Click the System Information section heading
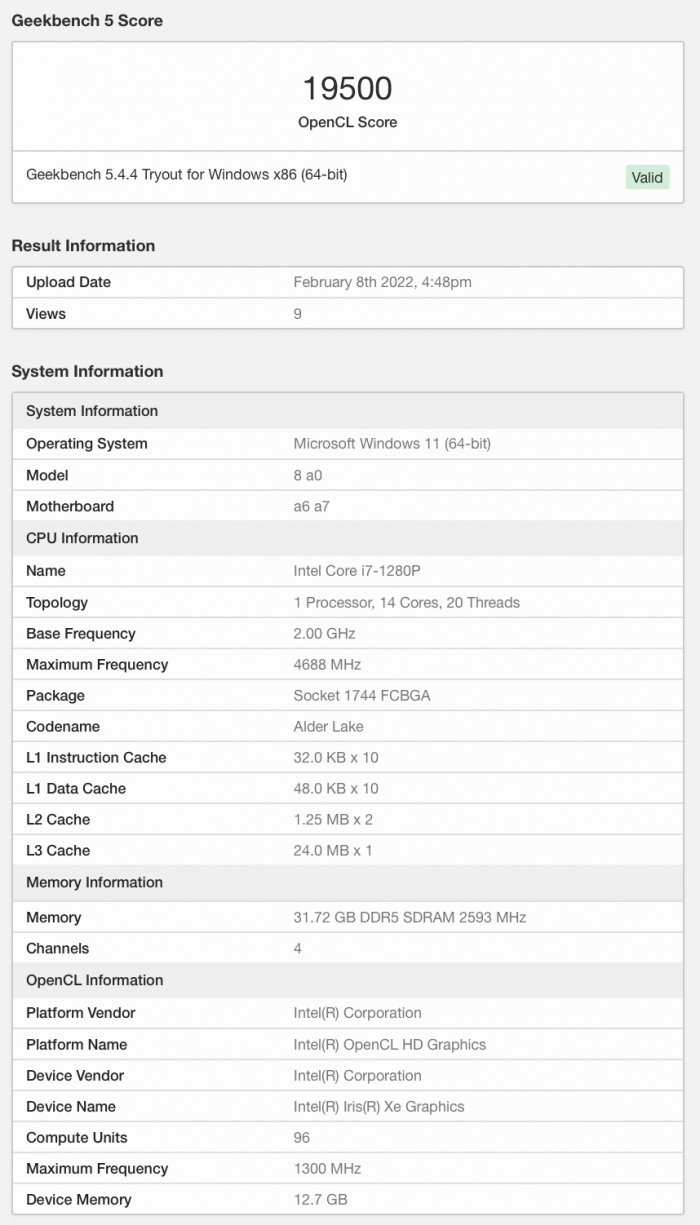700x1225 pixels. click(x=87, y=371)
